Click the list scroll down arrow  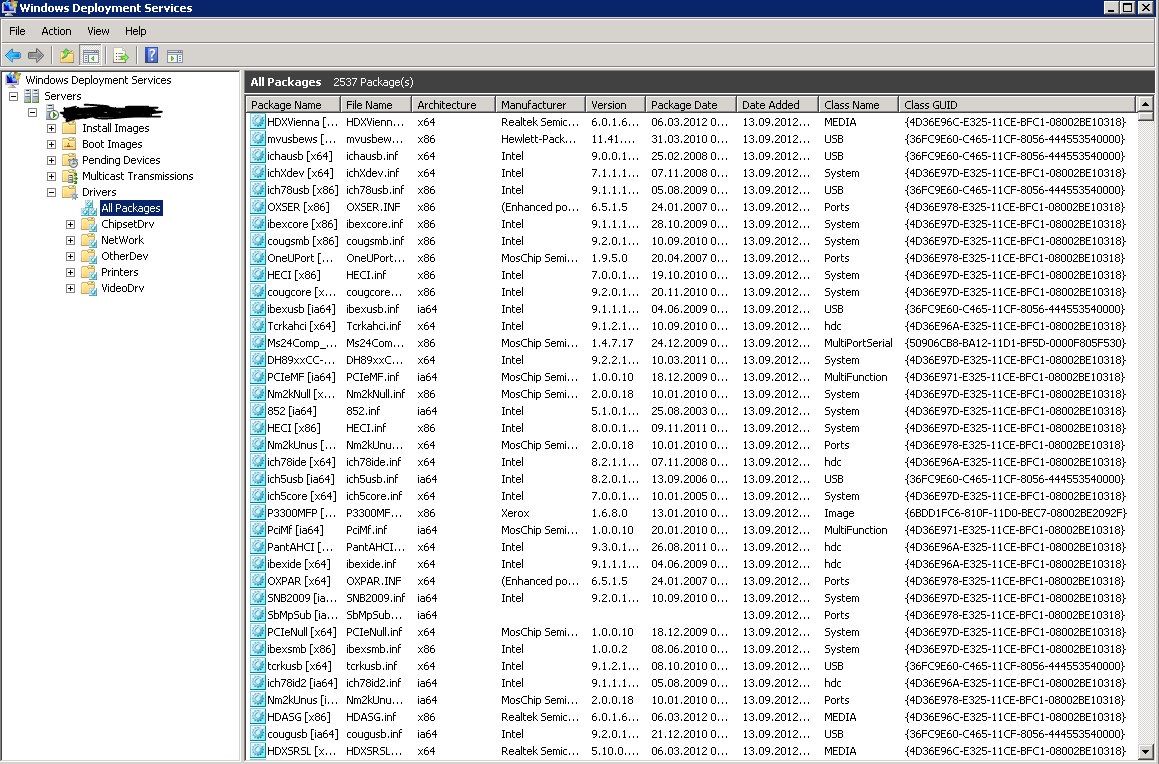coord(1145,751)
